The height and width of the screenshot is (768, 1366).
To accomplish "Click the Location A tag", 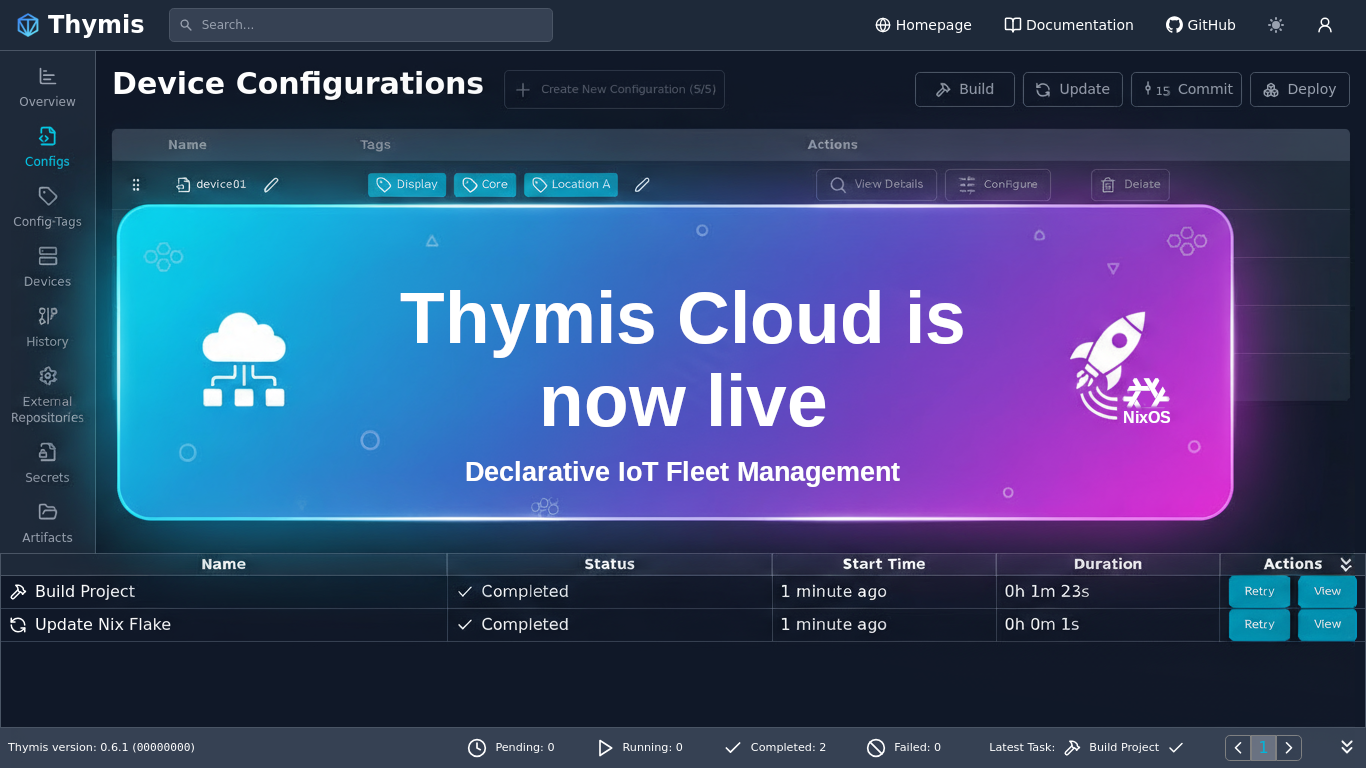I will pos(571,185).
